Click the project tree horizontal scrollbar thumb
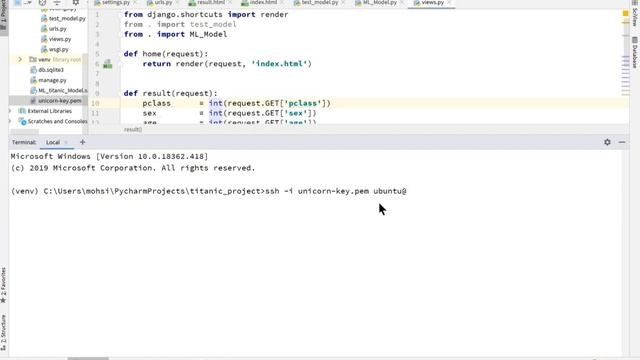The image size is (640, 360). tap(24, 131)
